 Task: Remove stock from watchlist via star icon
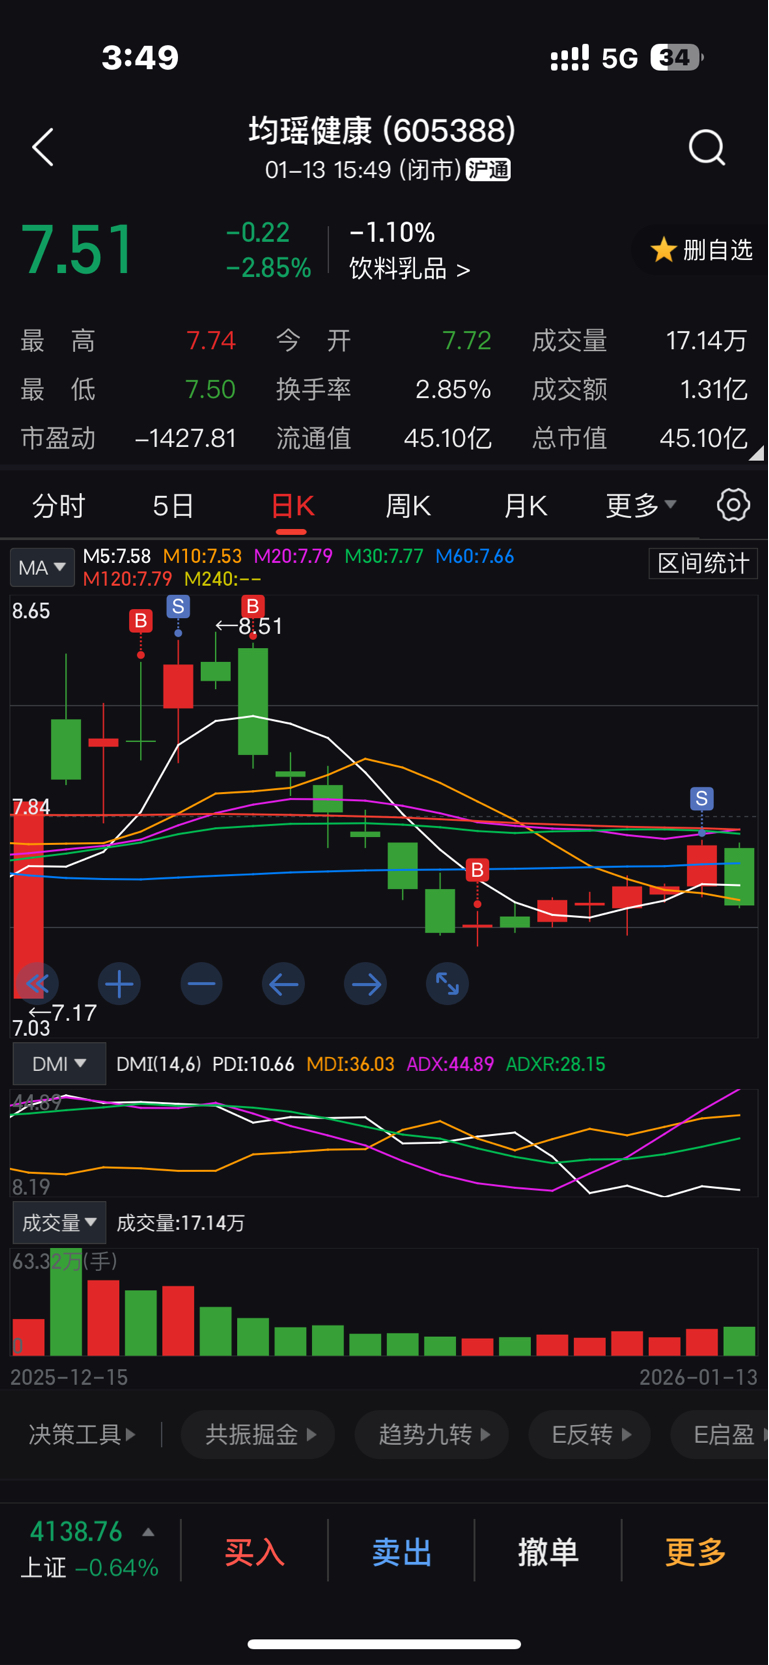coord(663,250)
